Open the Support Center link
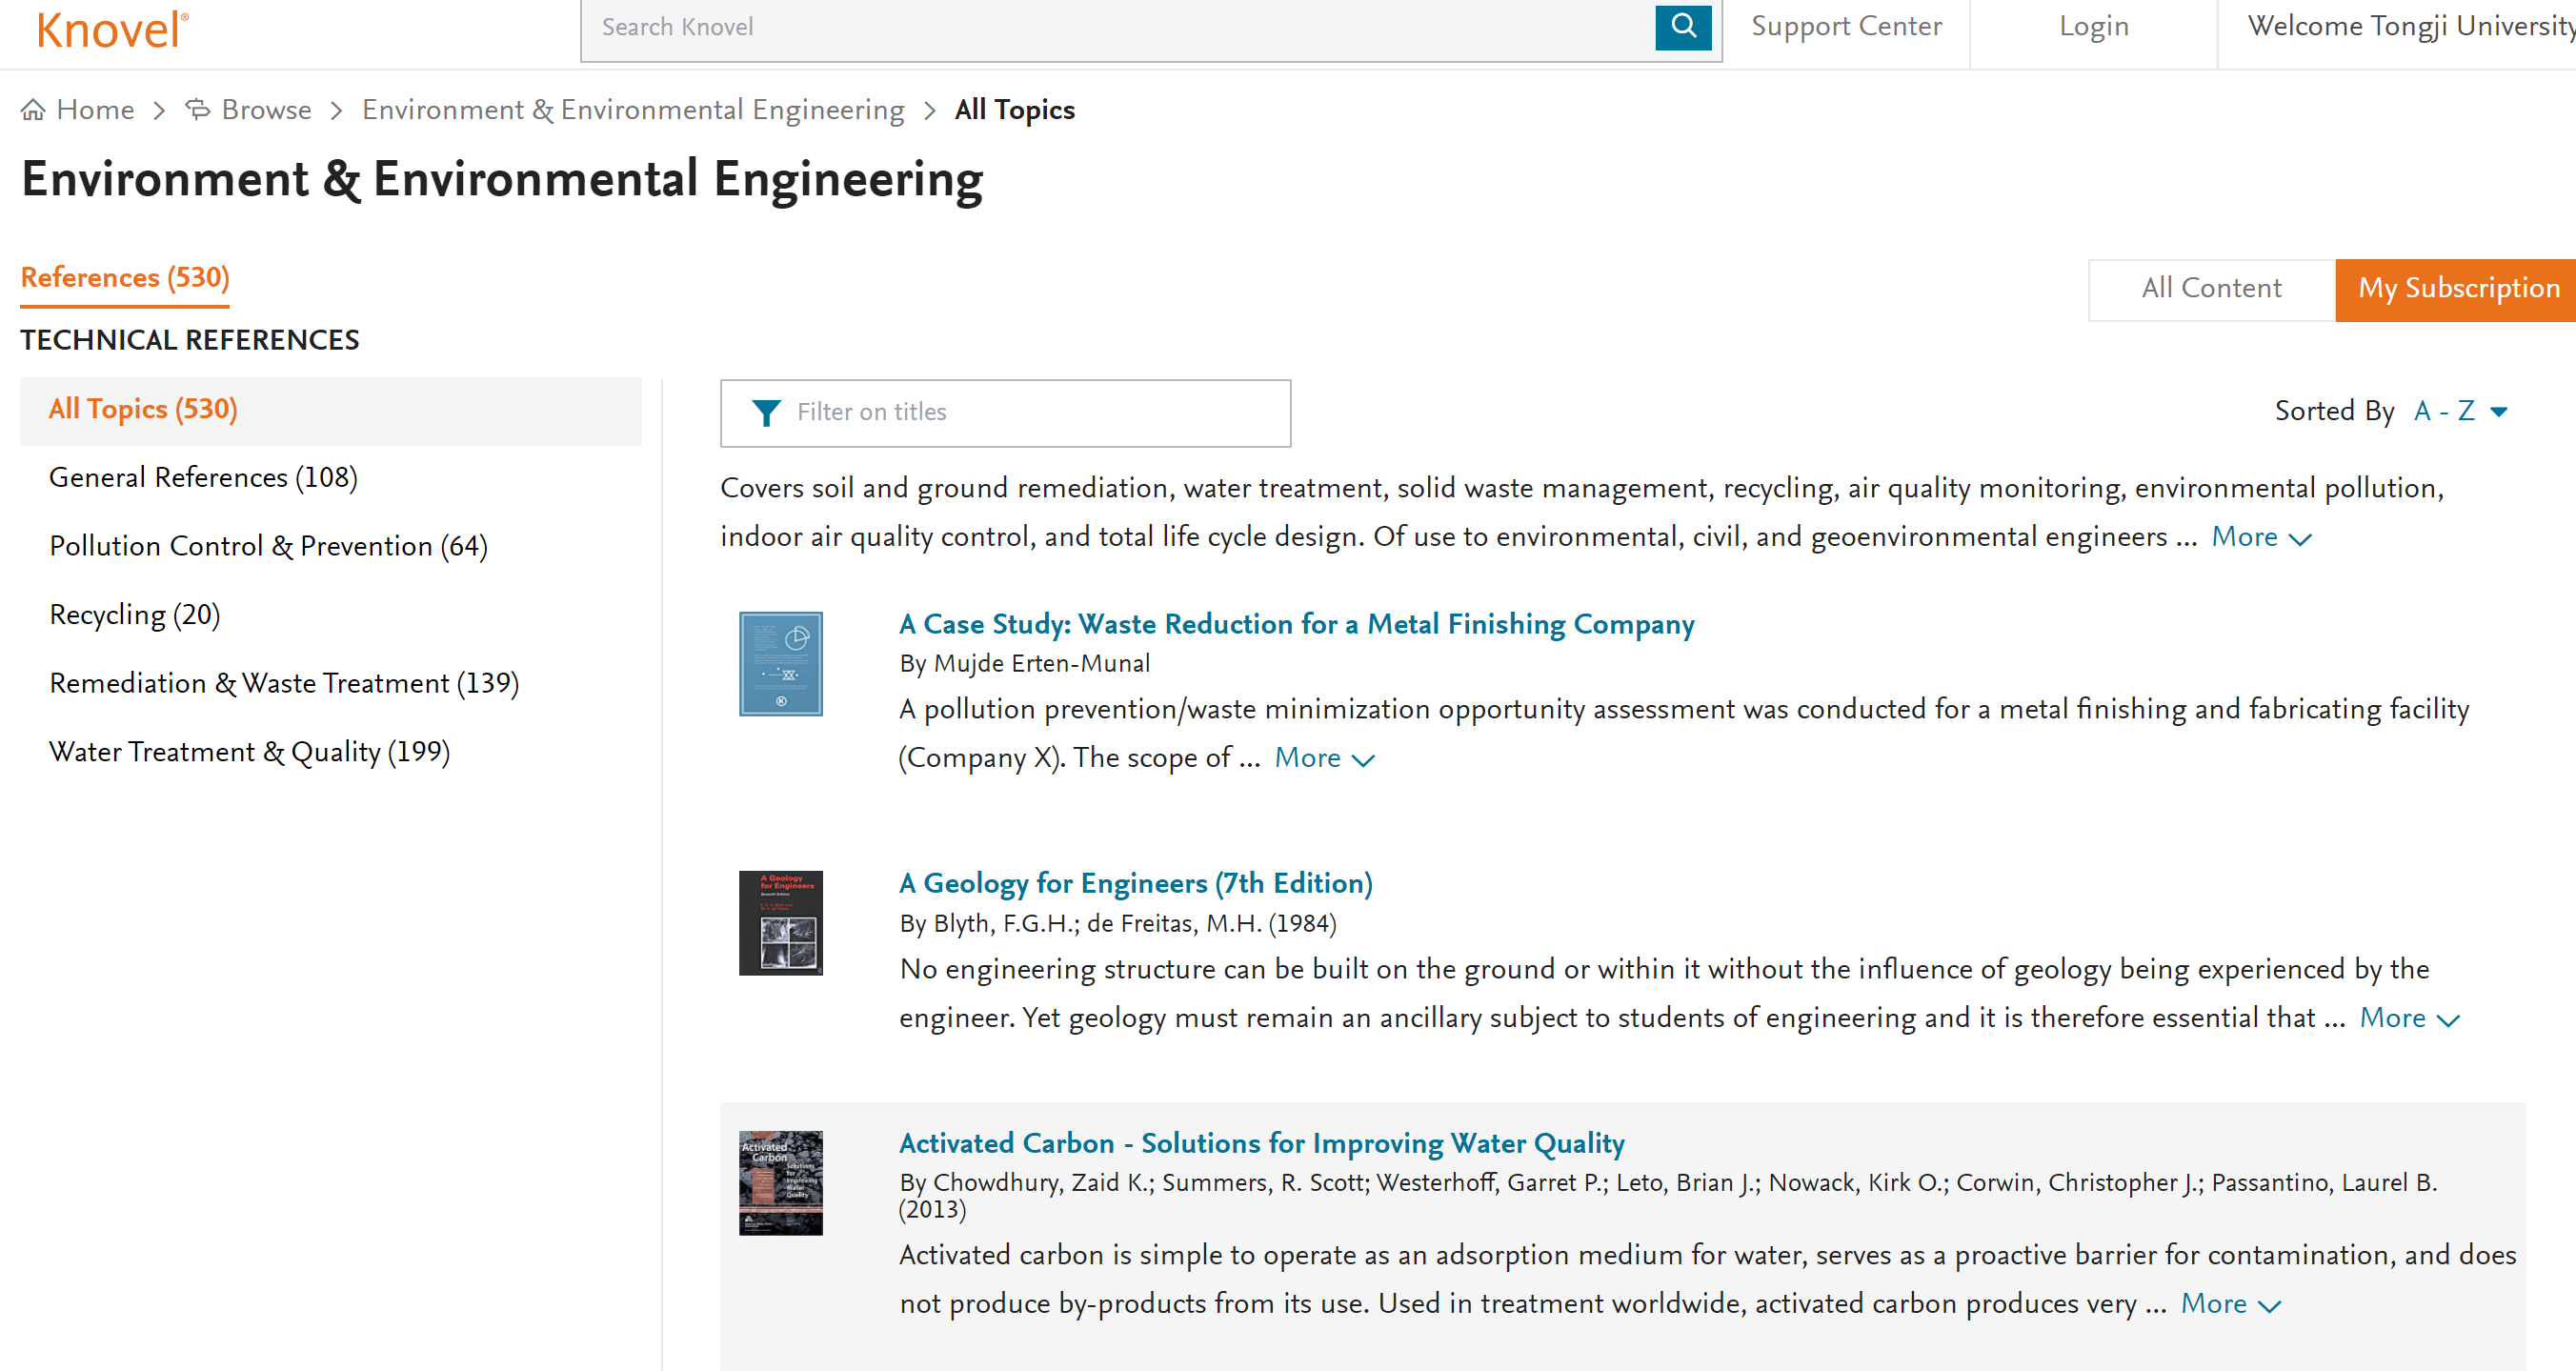This screenshot has width=2576, height=1371. [1845, 27]
